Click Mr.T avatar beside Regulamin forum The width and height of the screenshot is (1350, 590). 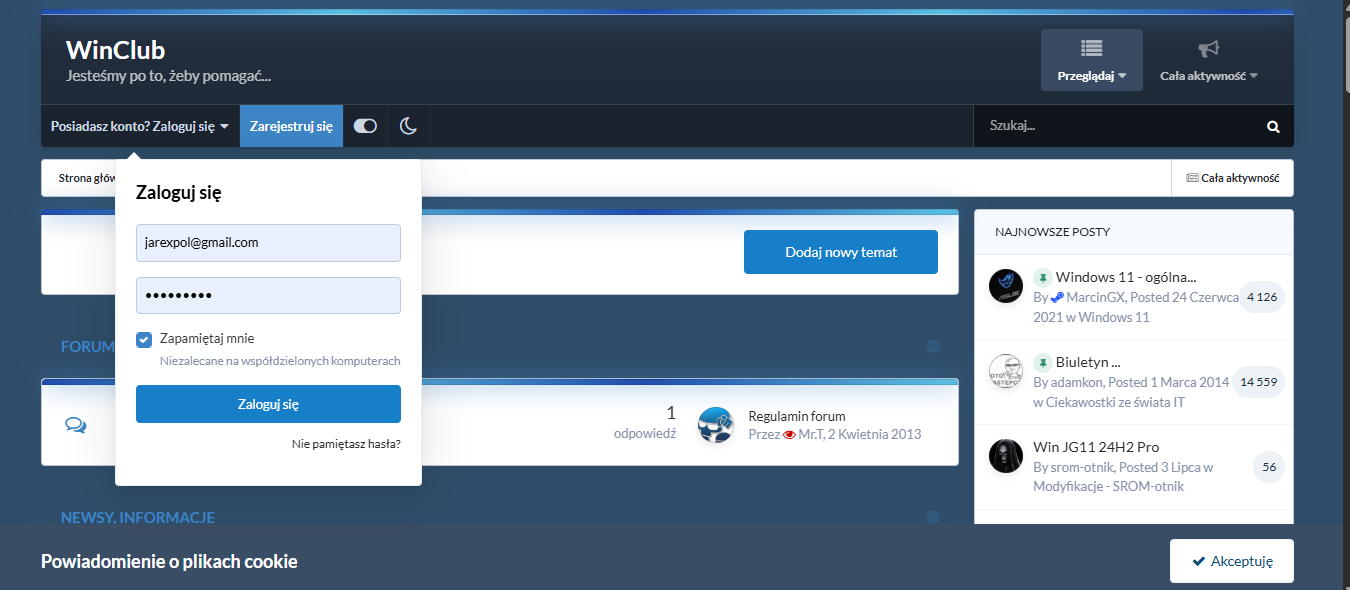(x=715, y=425)
